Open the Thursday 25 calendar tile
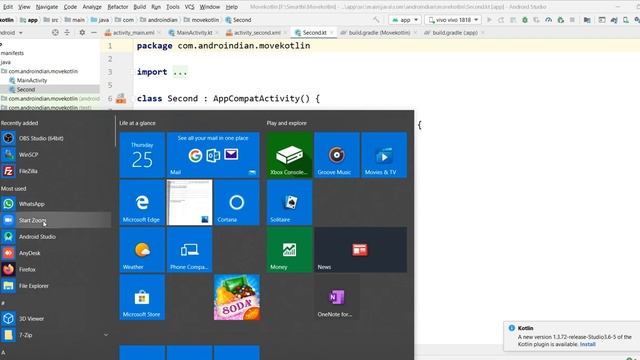The height and width of the screenshot is (360, 640). tap(142, 155)
